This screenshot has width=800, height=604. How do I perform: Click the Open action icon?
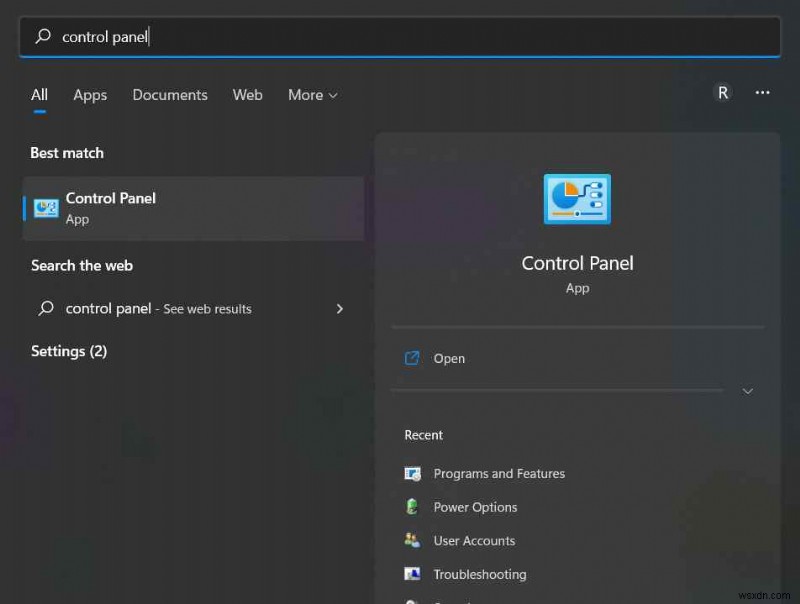pyautogui.click(x=412, y=358)
